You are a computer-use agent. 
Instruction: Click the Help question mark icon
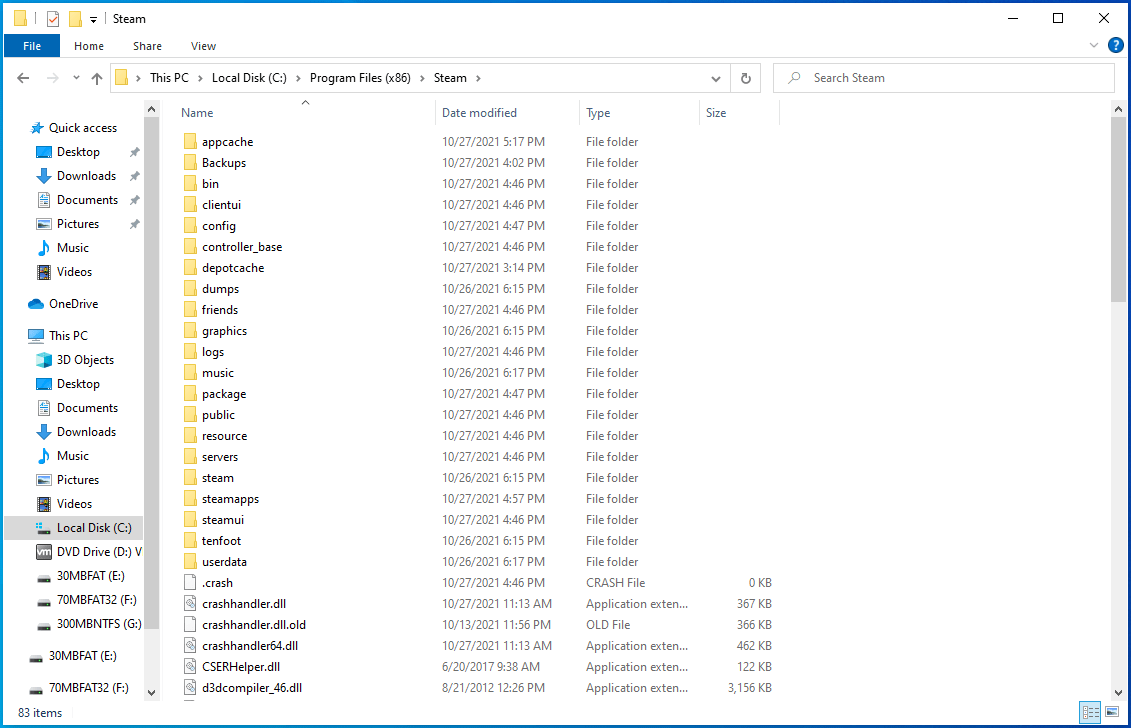pos(1115,45)
